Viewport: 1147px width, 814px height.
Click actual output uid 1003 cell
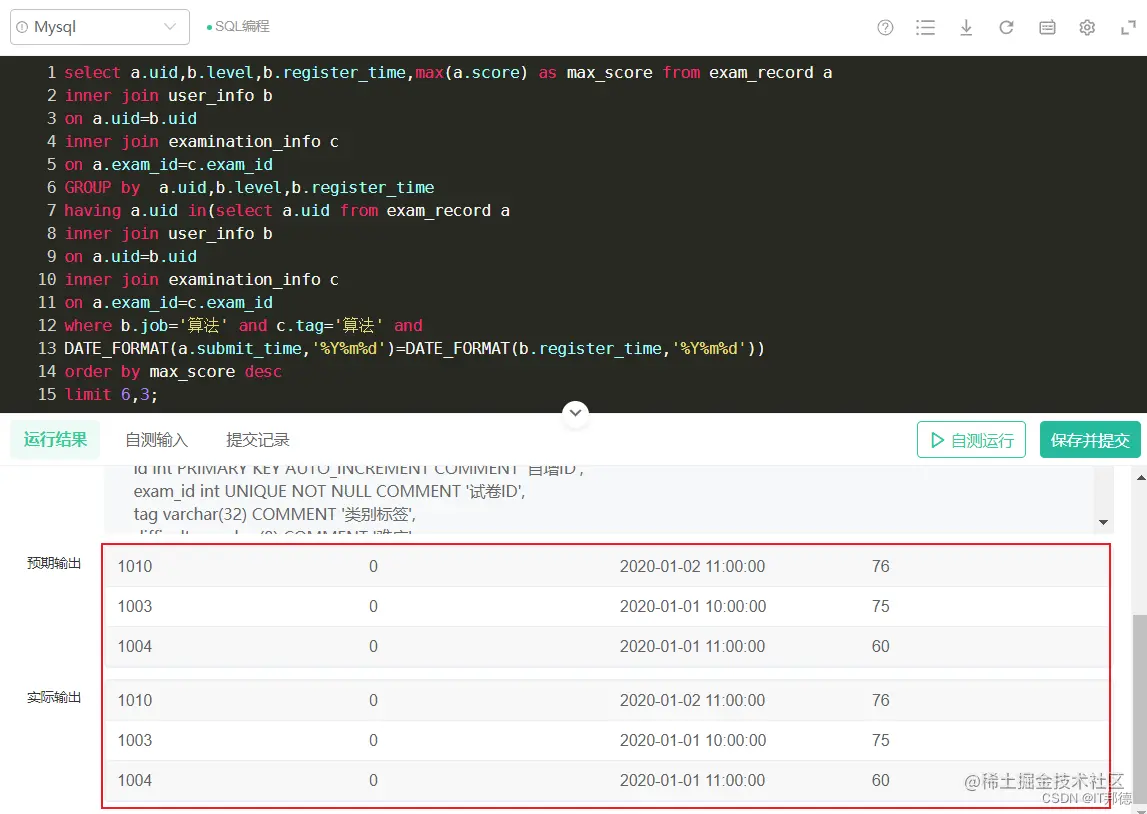(x=135, y=740)
